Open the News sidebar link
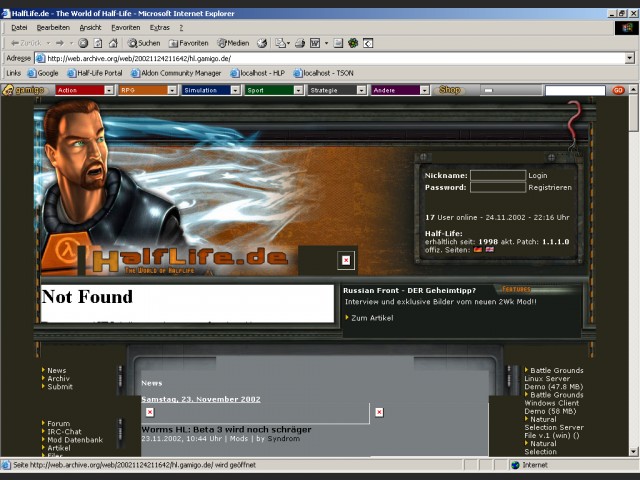640x480 pixels. [x=56, y=370]
